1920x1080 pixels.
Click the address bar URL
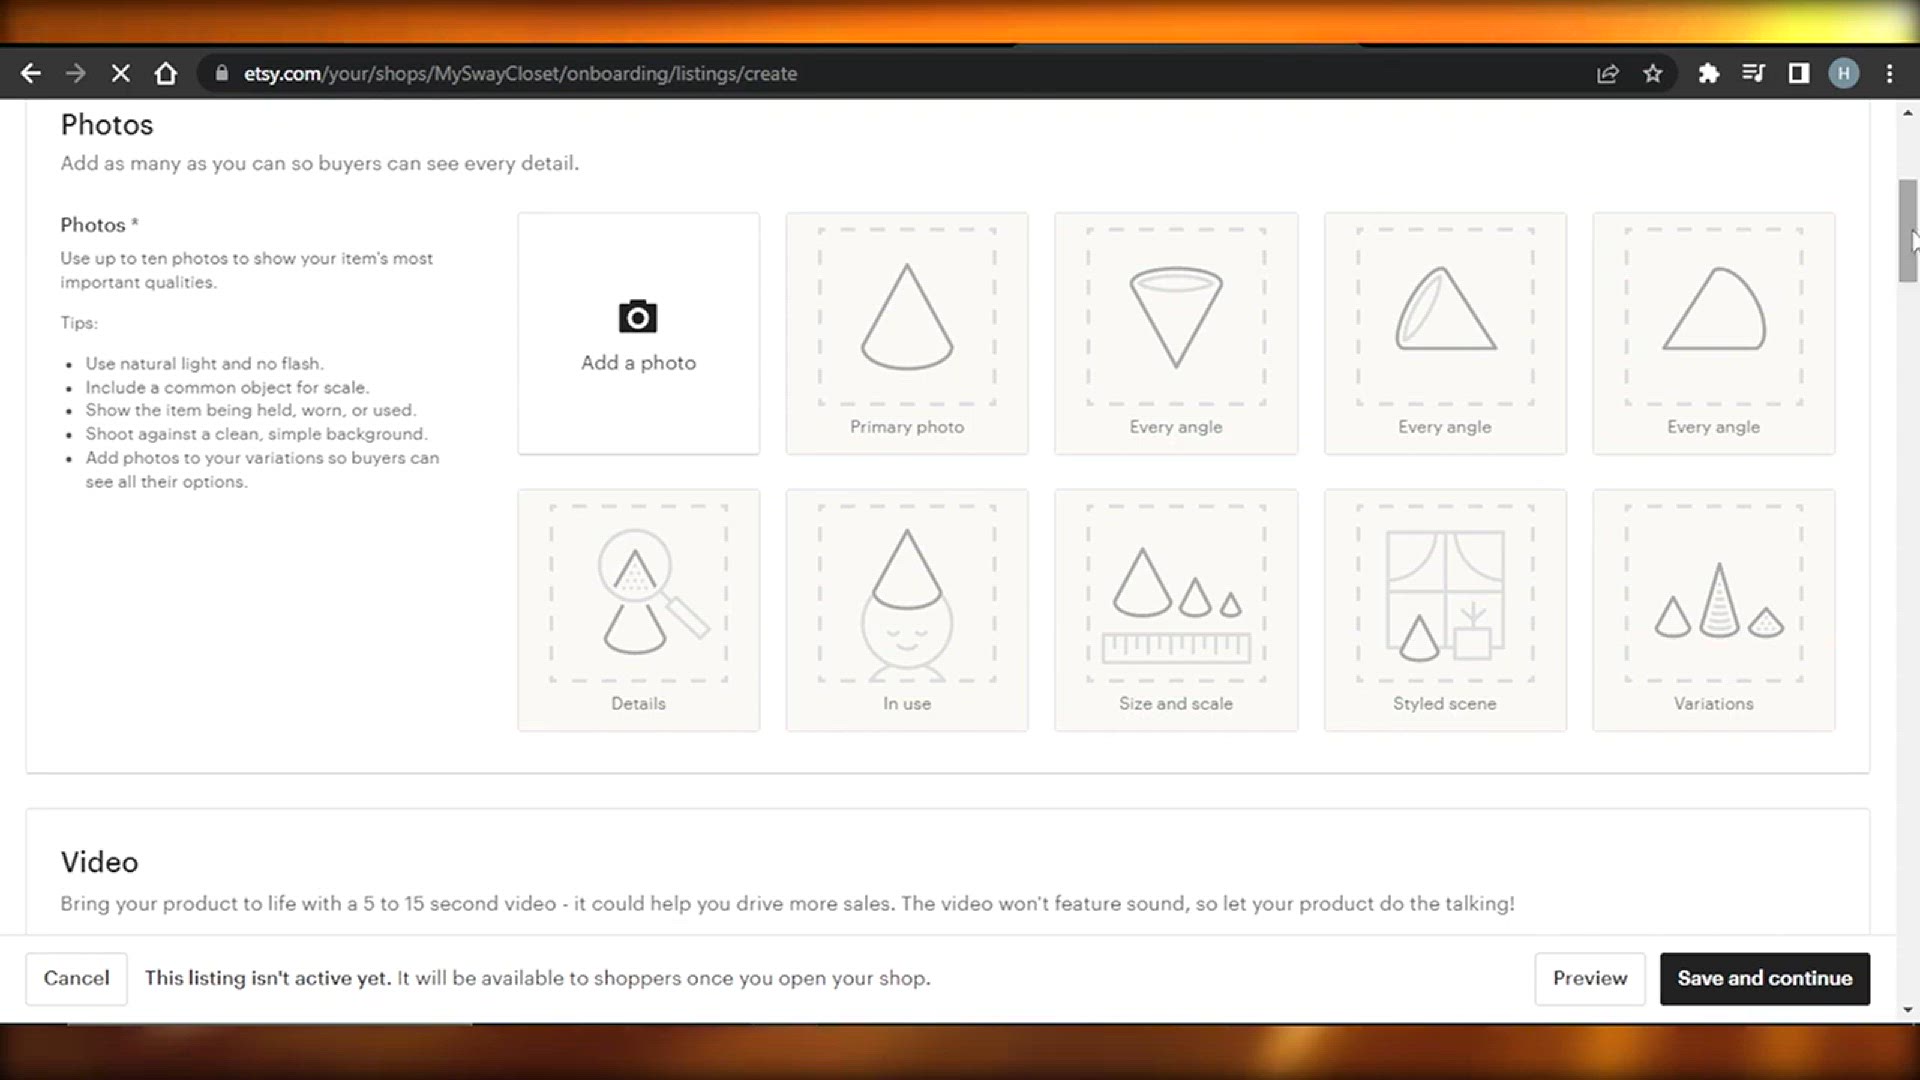pos(520,73)
